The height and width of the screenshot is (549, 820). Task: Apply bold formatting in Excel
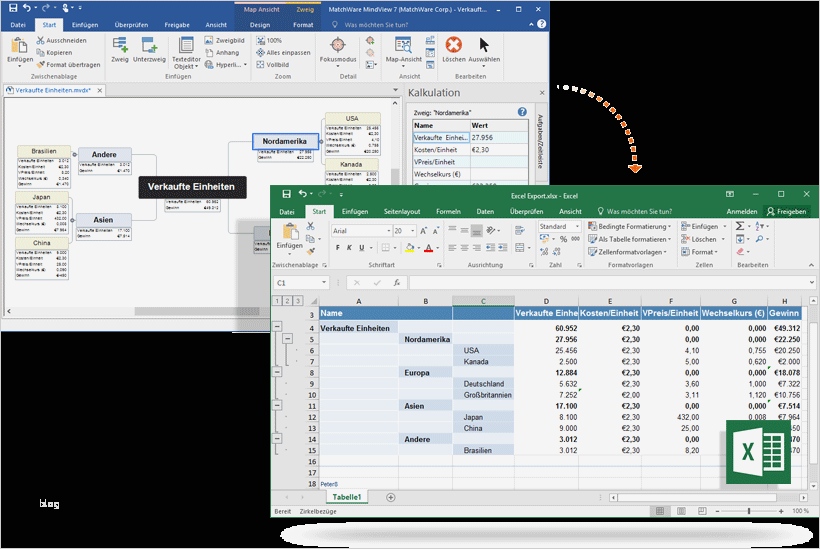click(x=337, y=248)
